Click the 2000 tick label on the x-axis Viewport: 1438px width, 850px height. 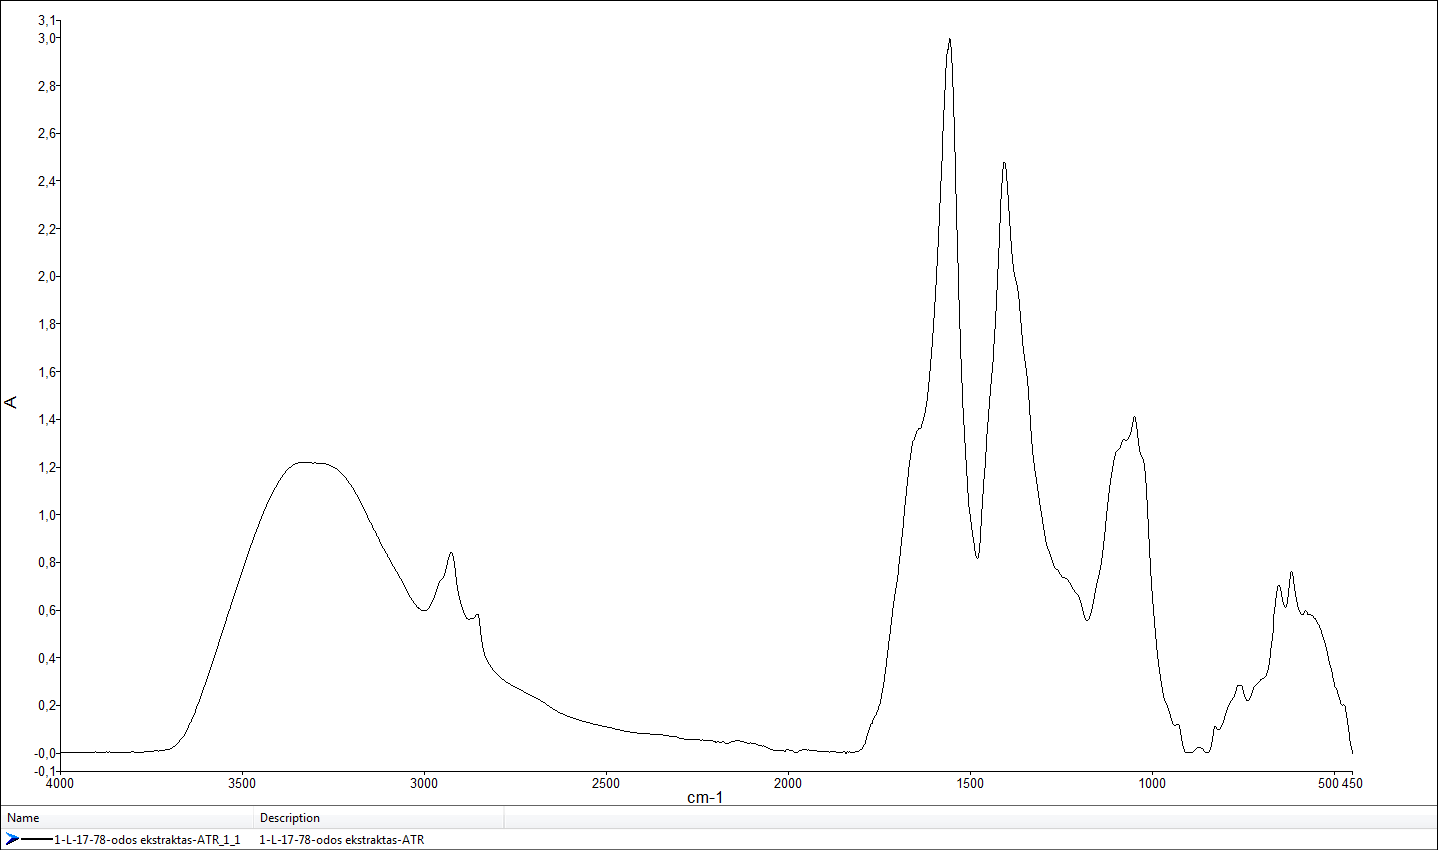click(x=788, y=783)
